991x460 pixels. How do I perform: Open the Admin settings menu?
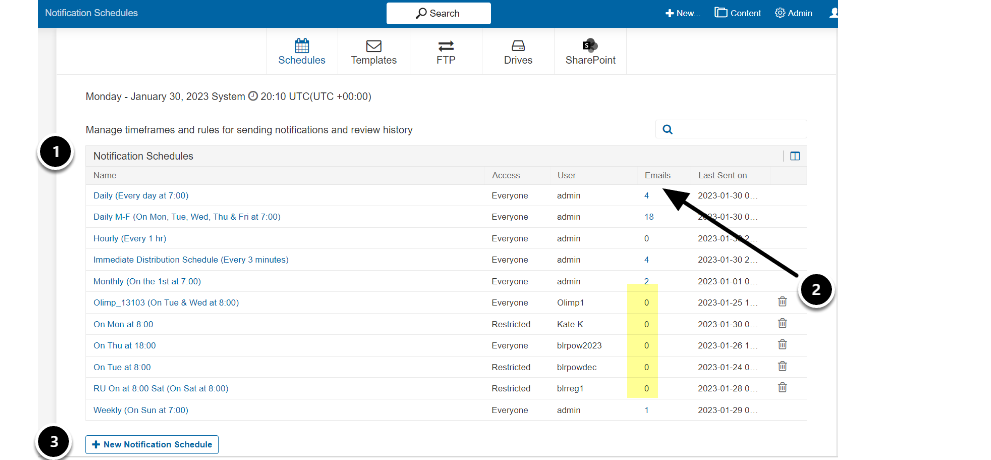(x=793, y=13)
